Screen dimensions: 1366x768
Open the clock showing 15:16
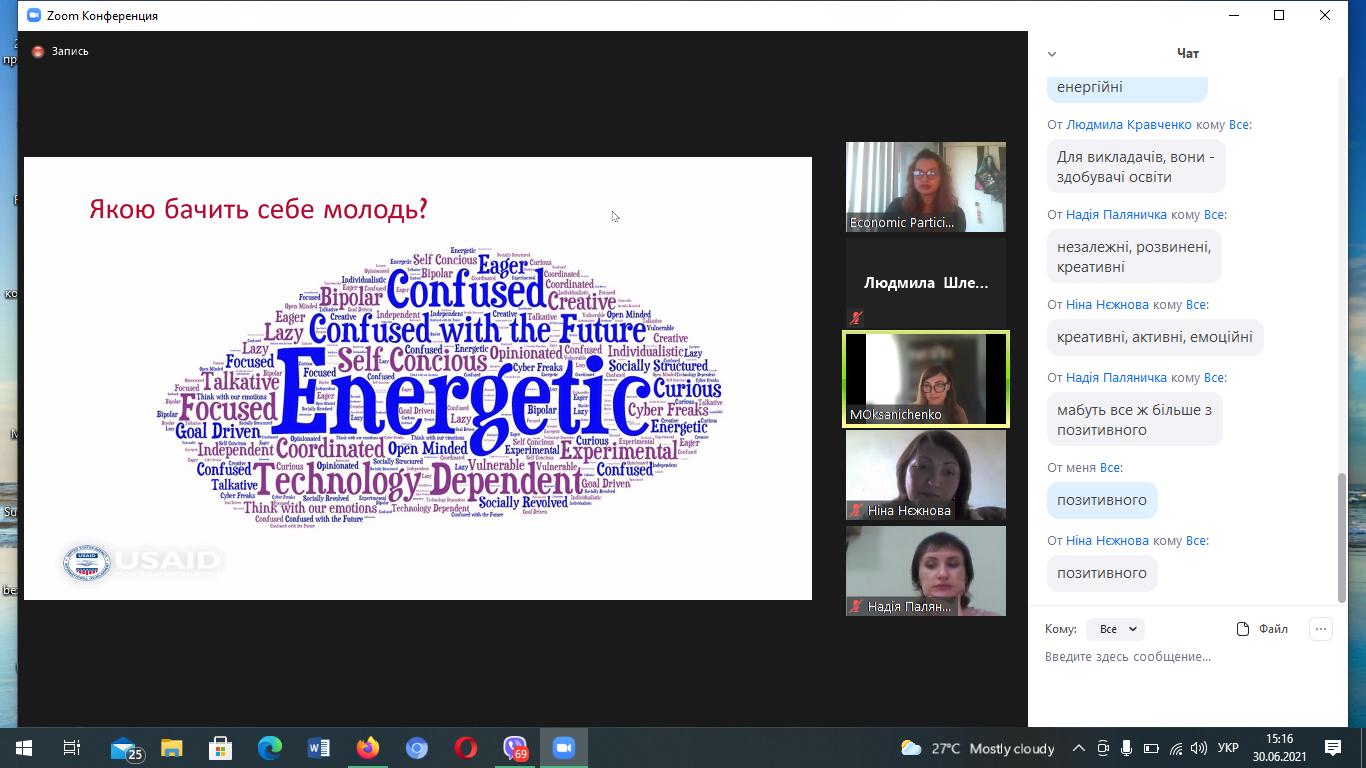click(x=1279, y=748)
